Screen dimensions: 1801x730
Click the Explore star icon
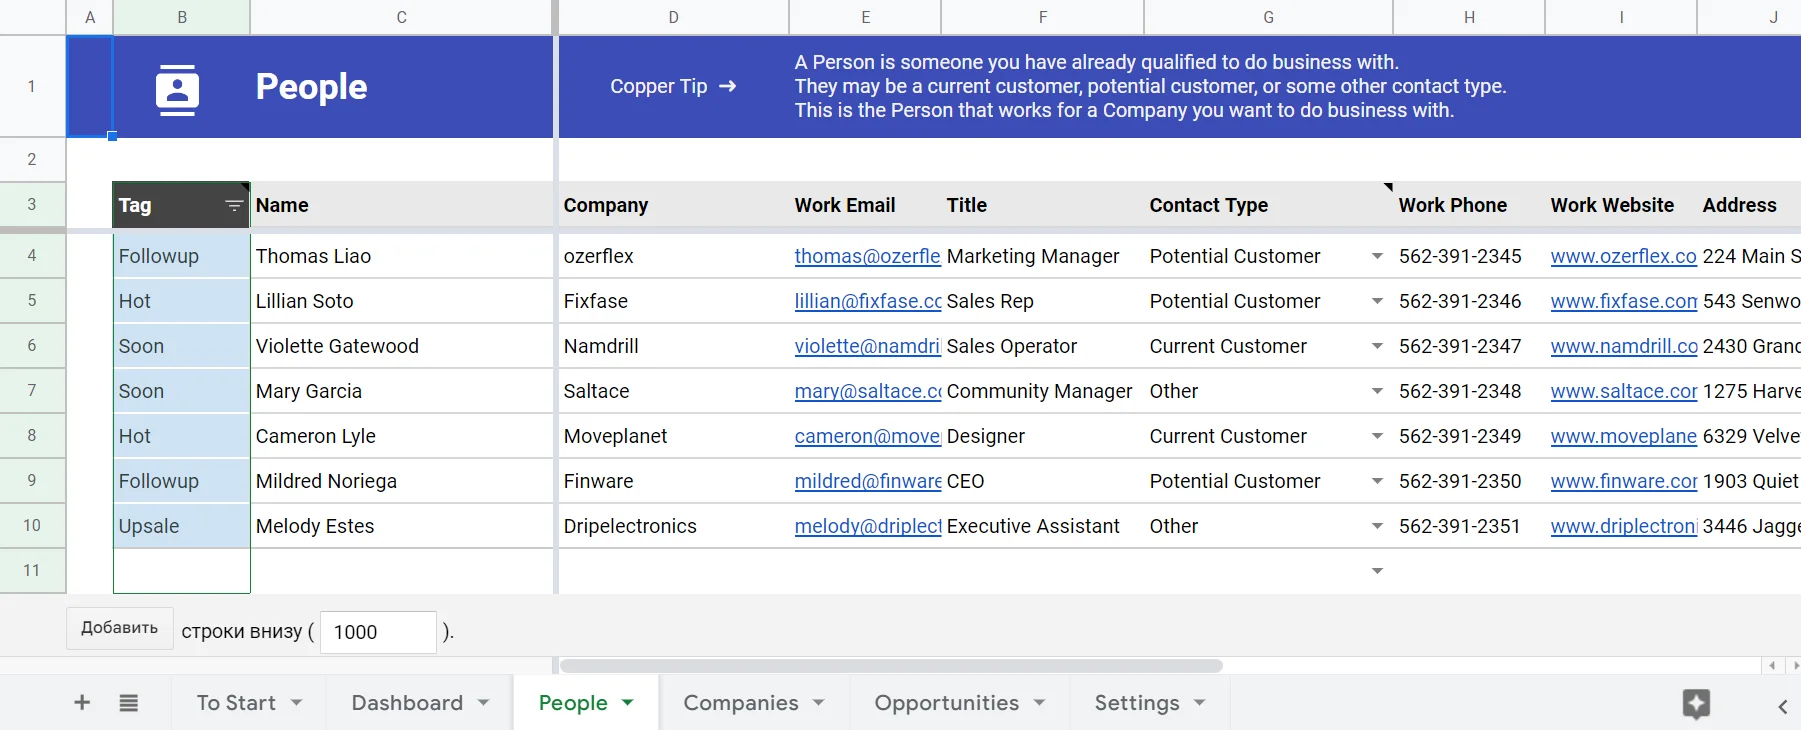[x=1696, y=704]
